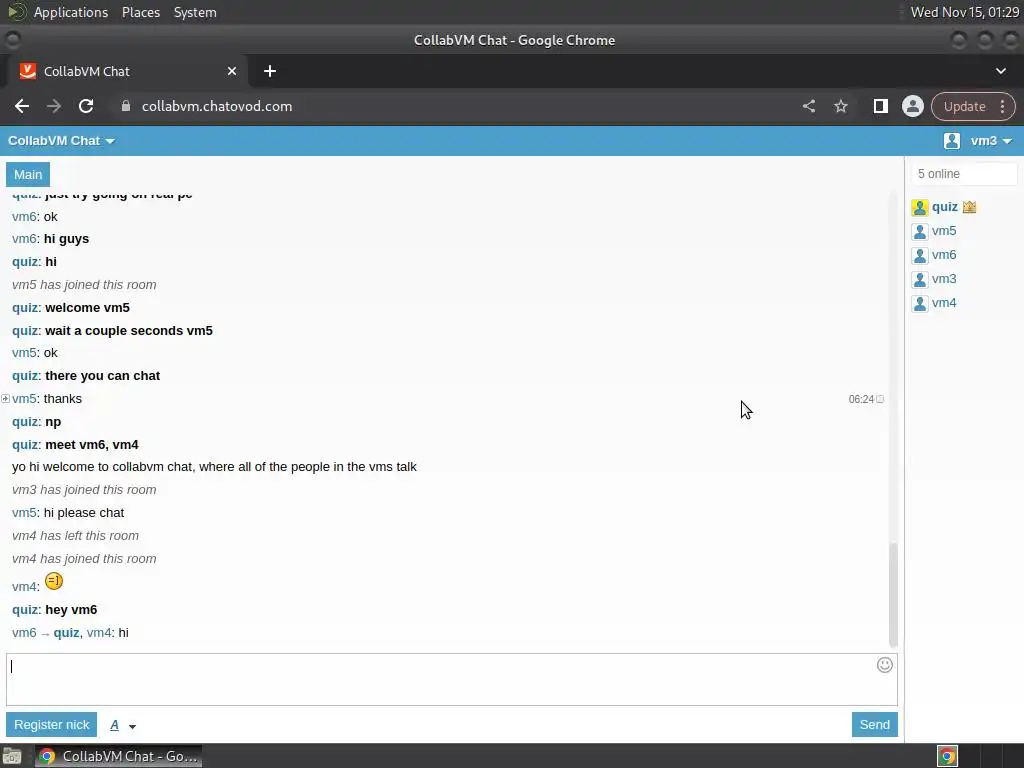This screenshot has width=1024, height=768.
Task: Click the small box beside 06:24 timestamp
Action: (880, 399)
